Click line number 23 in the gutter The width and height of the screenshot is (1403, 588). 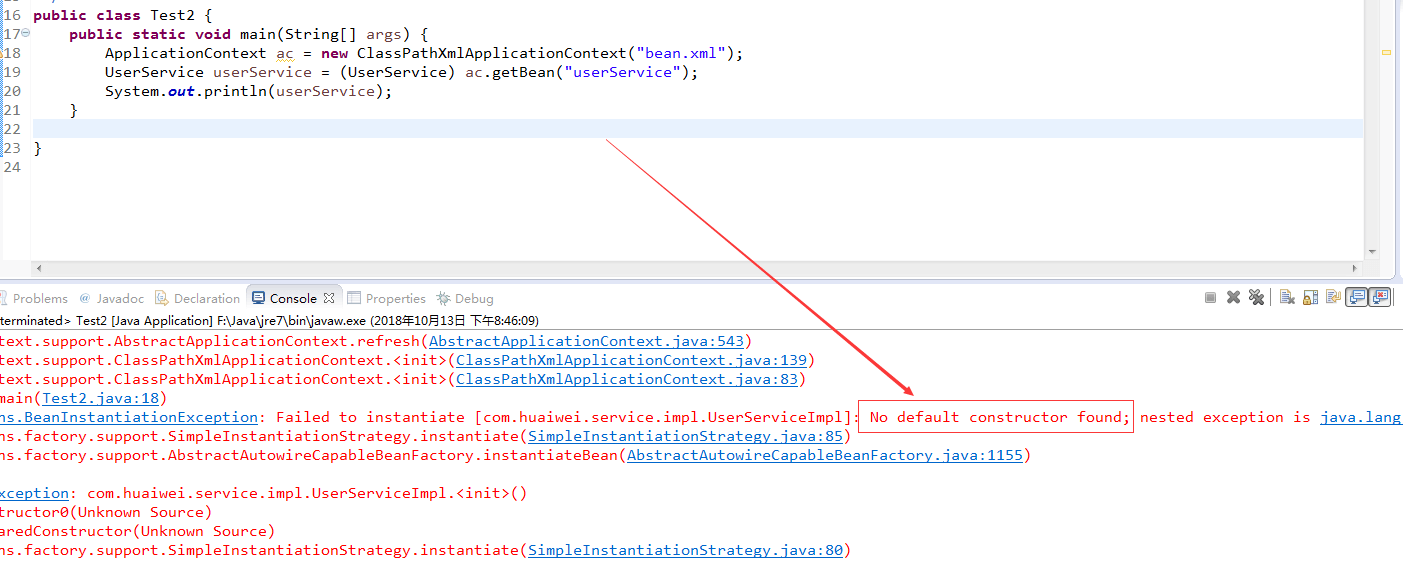(x=12, y=148)
